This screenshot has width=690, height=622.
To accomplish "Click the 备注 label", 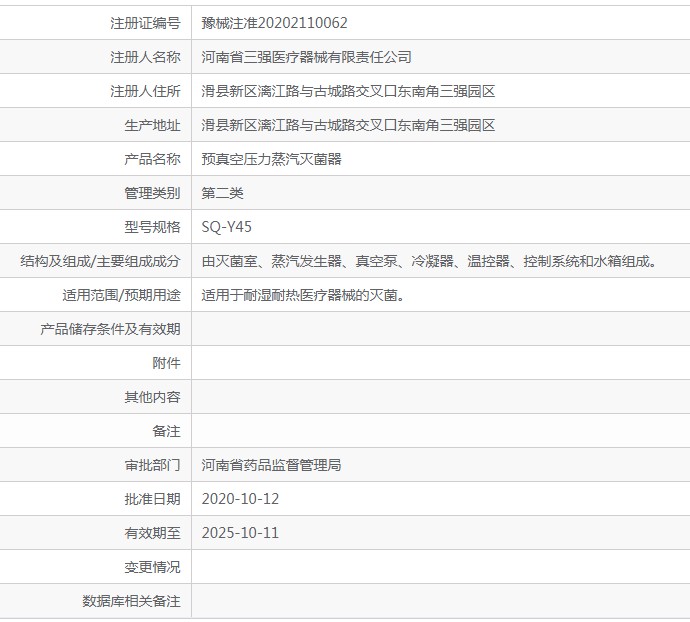I will (166, 431).
